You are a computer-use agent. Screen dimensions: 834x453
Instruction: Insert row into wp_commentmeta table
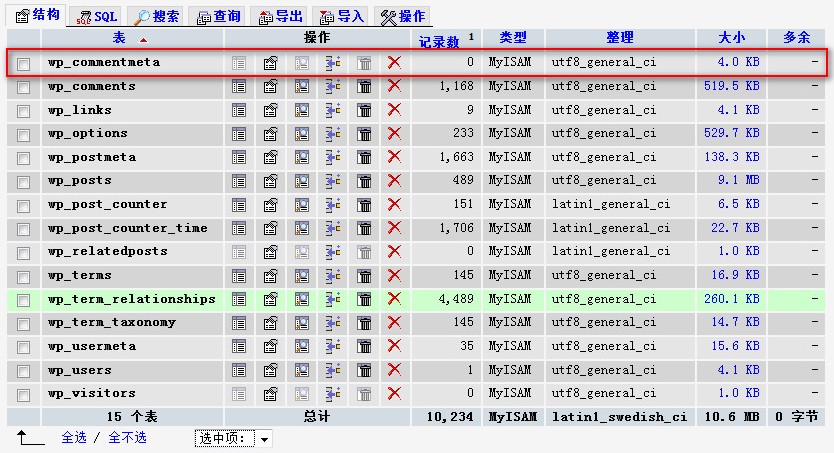333,63
